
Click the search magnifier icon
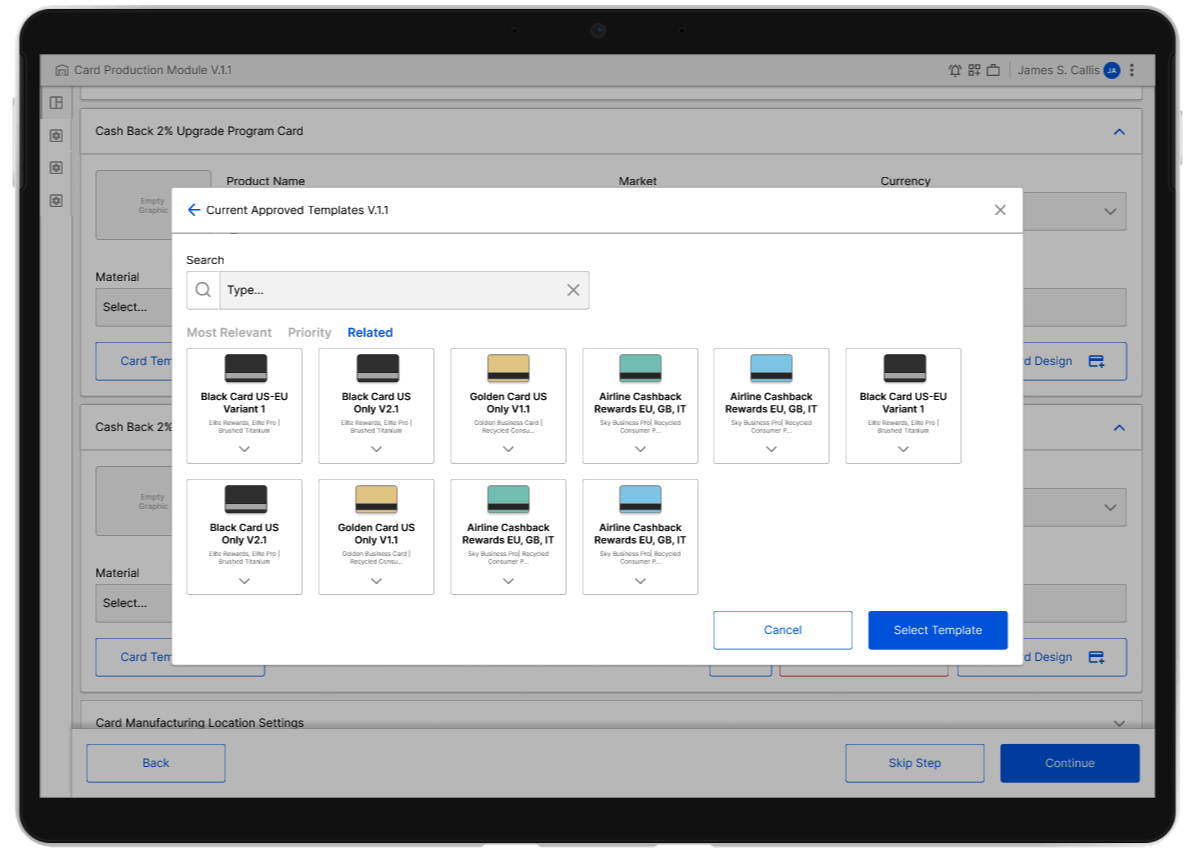(203, 290)
